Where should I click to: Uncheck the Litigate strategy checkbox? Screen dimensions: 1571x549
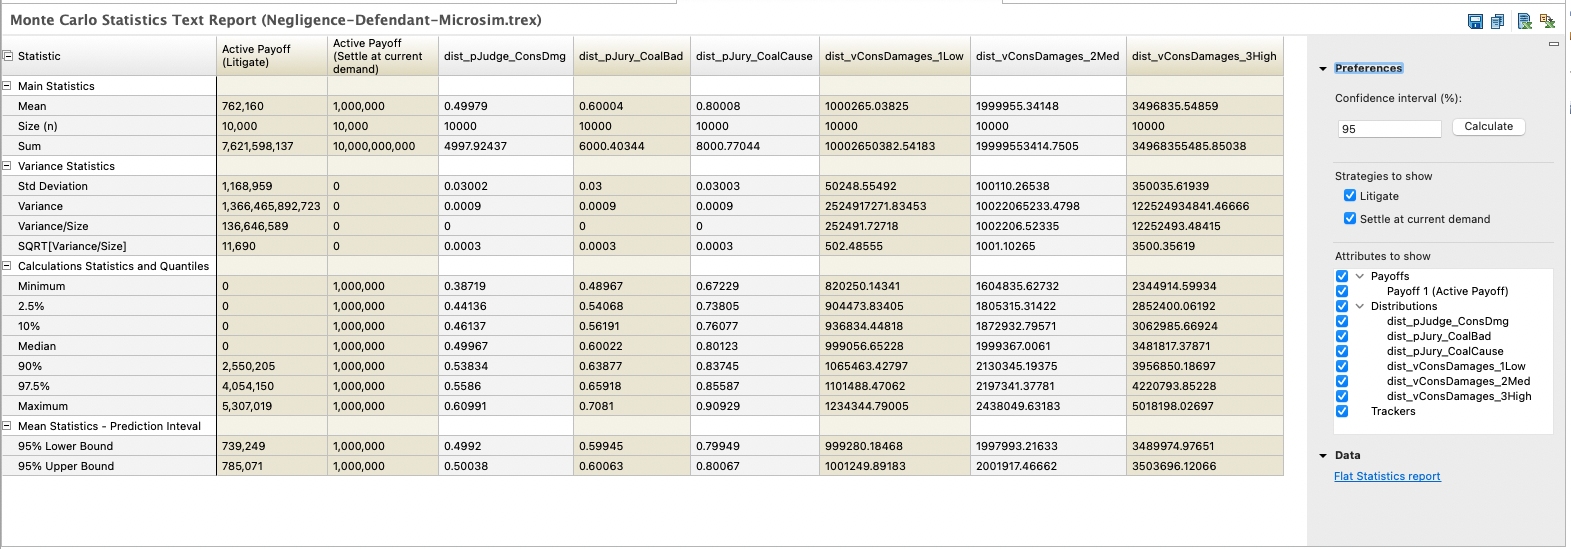(x=1350, y=196)
